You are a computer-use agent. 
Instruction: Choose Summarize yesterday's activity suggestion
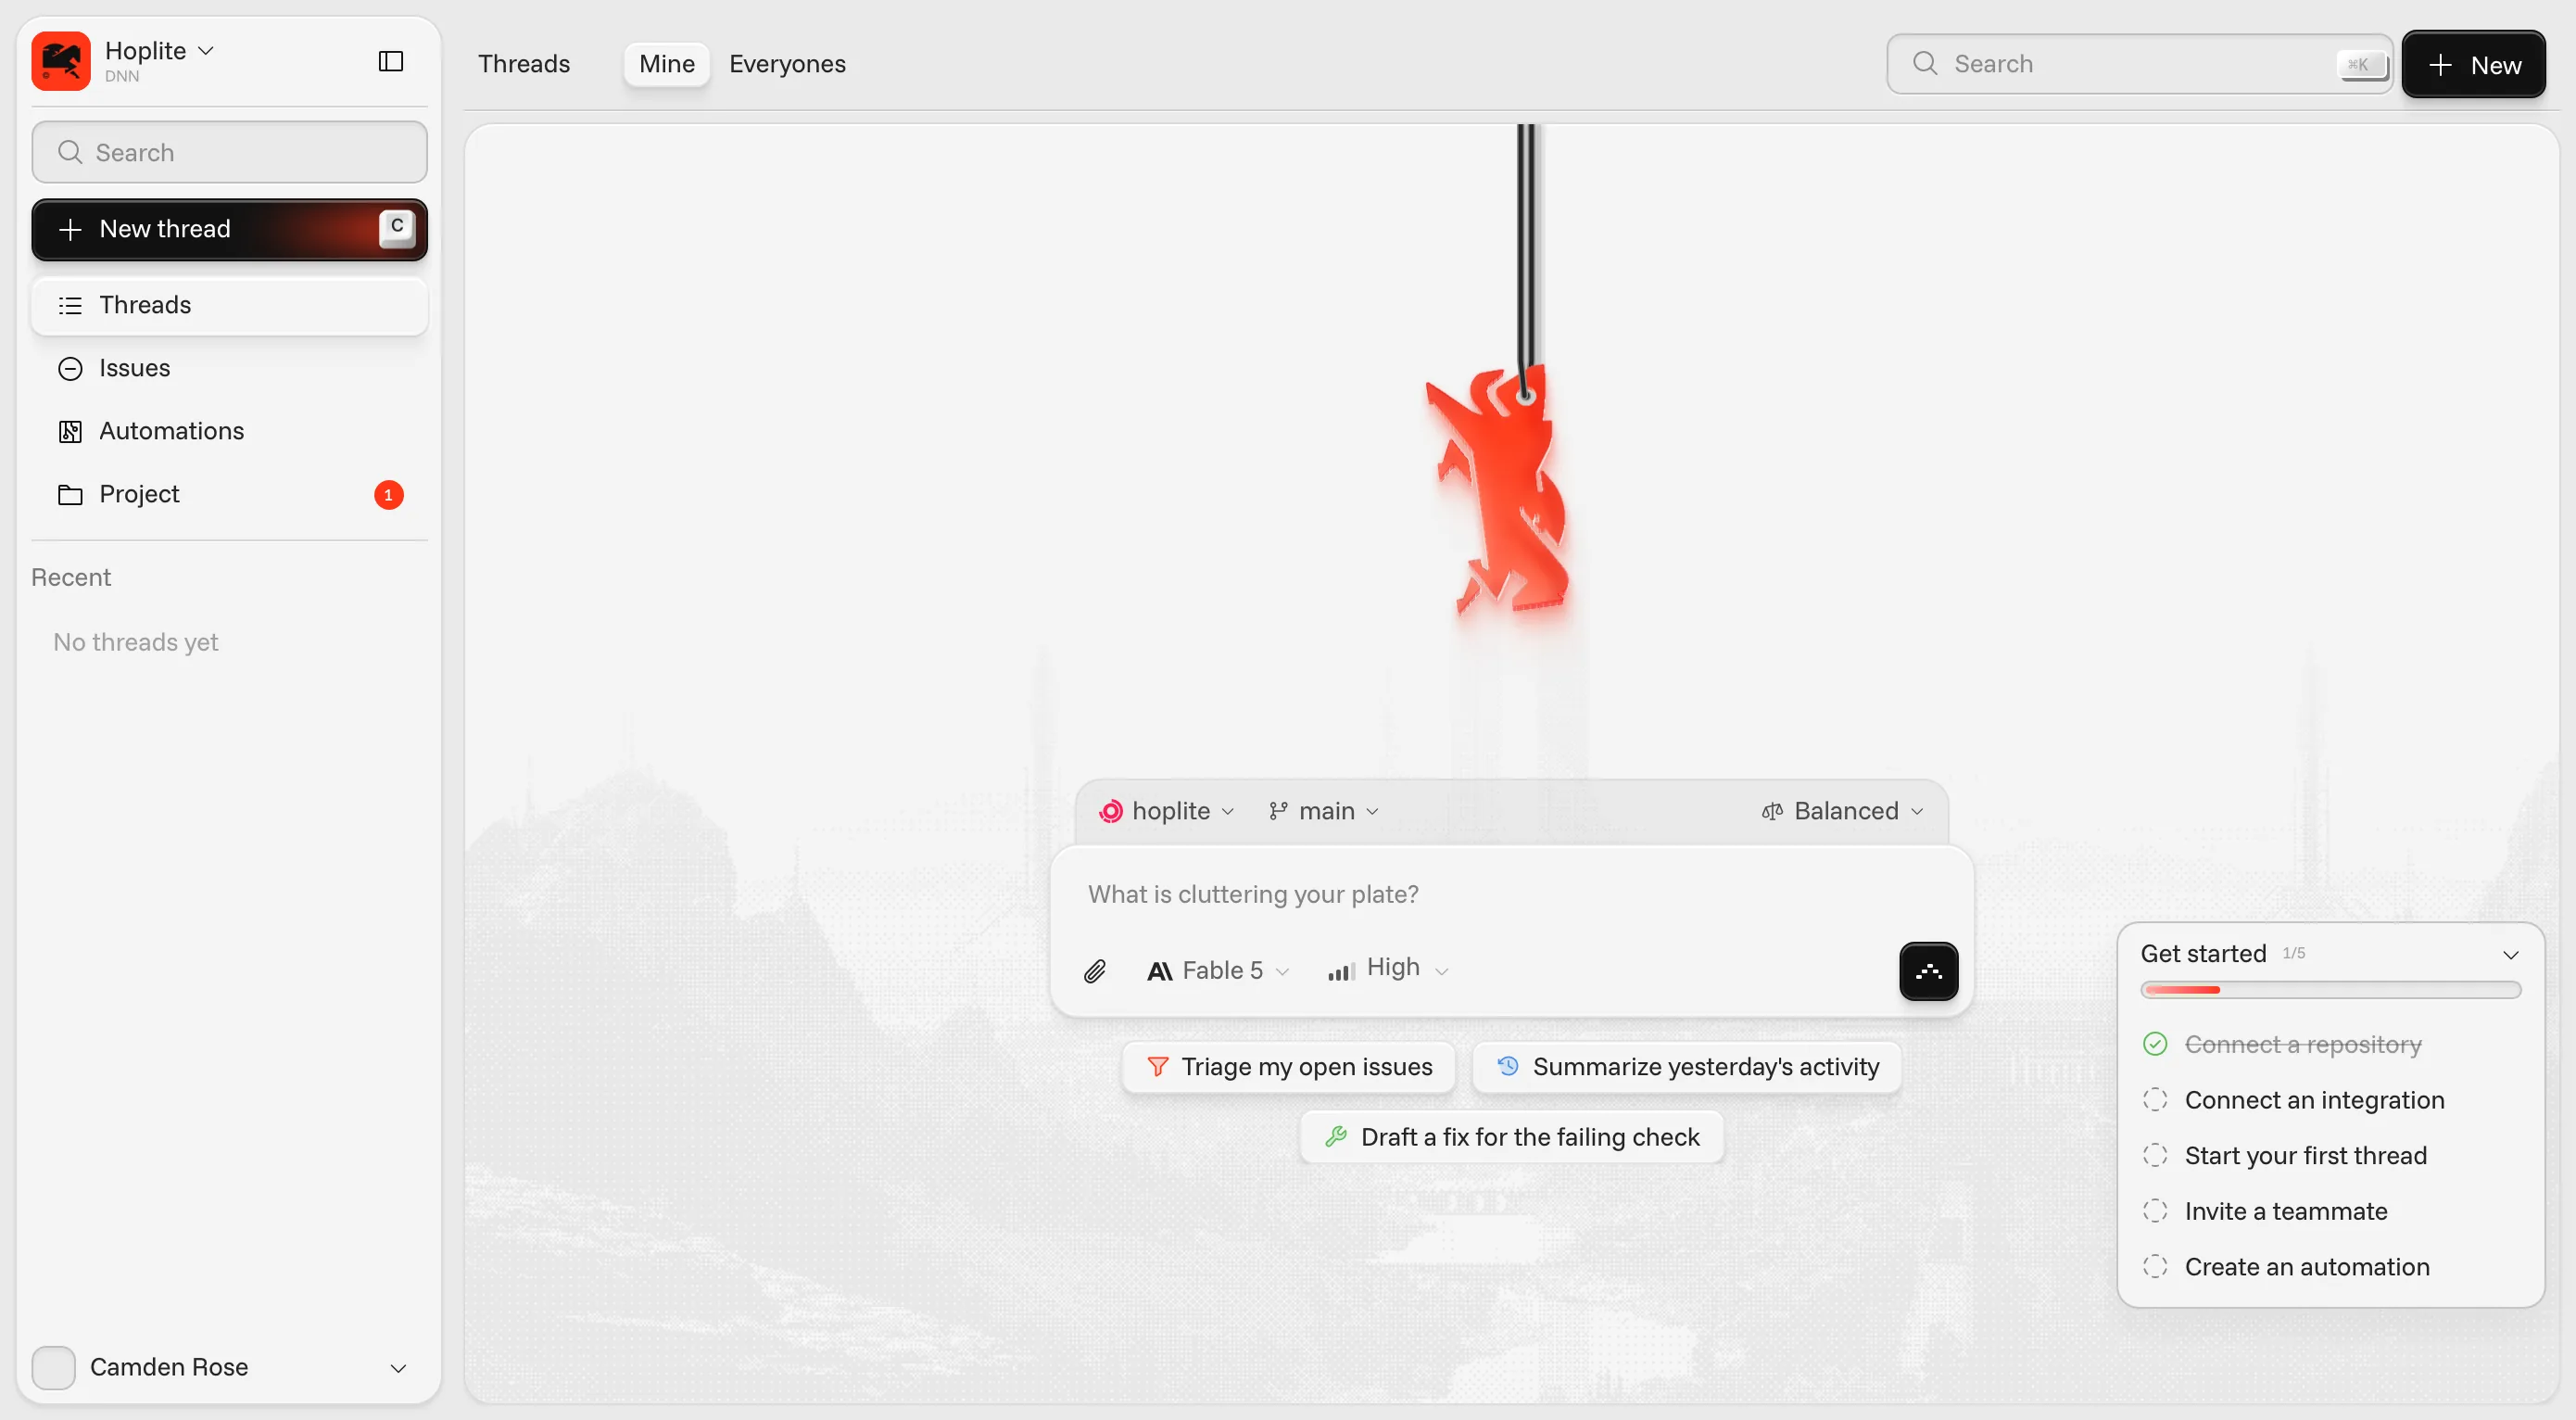coord(1687,1067)
